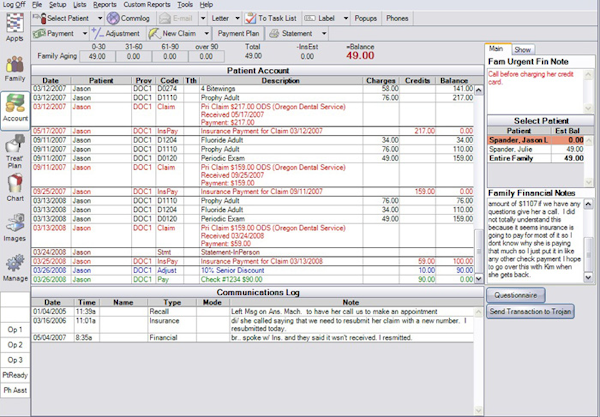Screen dimensions: 600x417
Task: Open the Apps module icon
Action: 15,23
